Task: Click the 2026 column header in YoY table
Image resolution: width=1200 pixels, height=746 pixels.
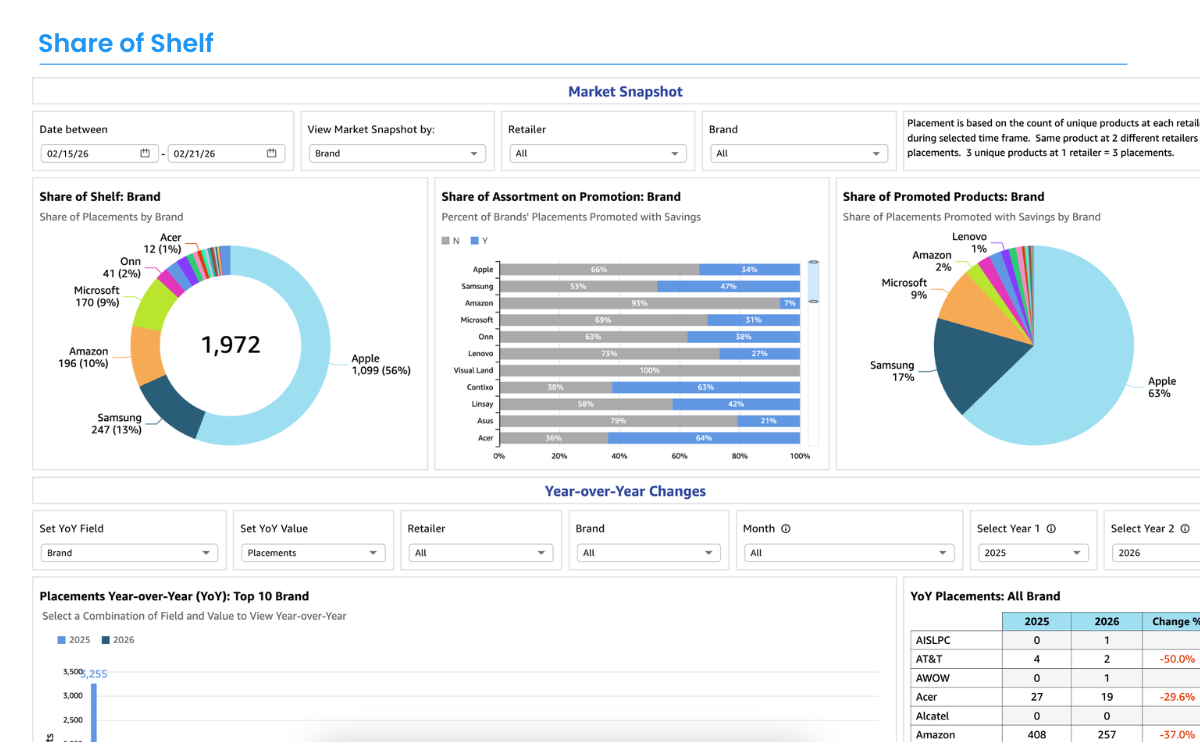Action: click(x=1106, y=621)
